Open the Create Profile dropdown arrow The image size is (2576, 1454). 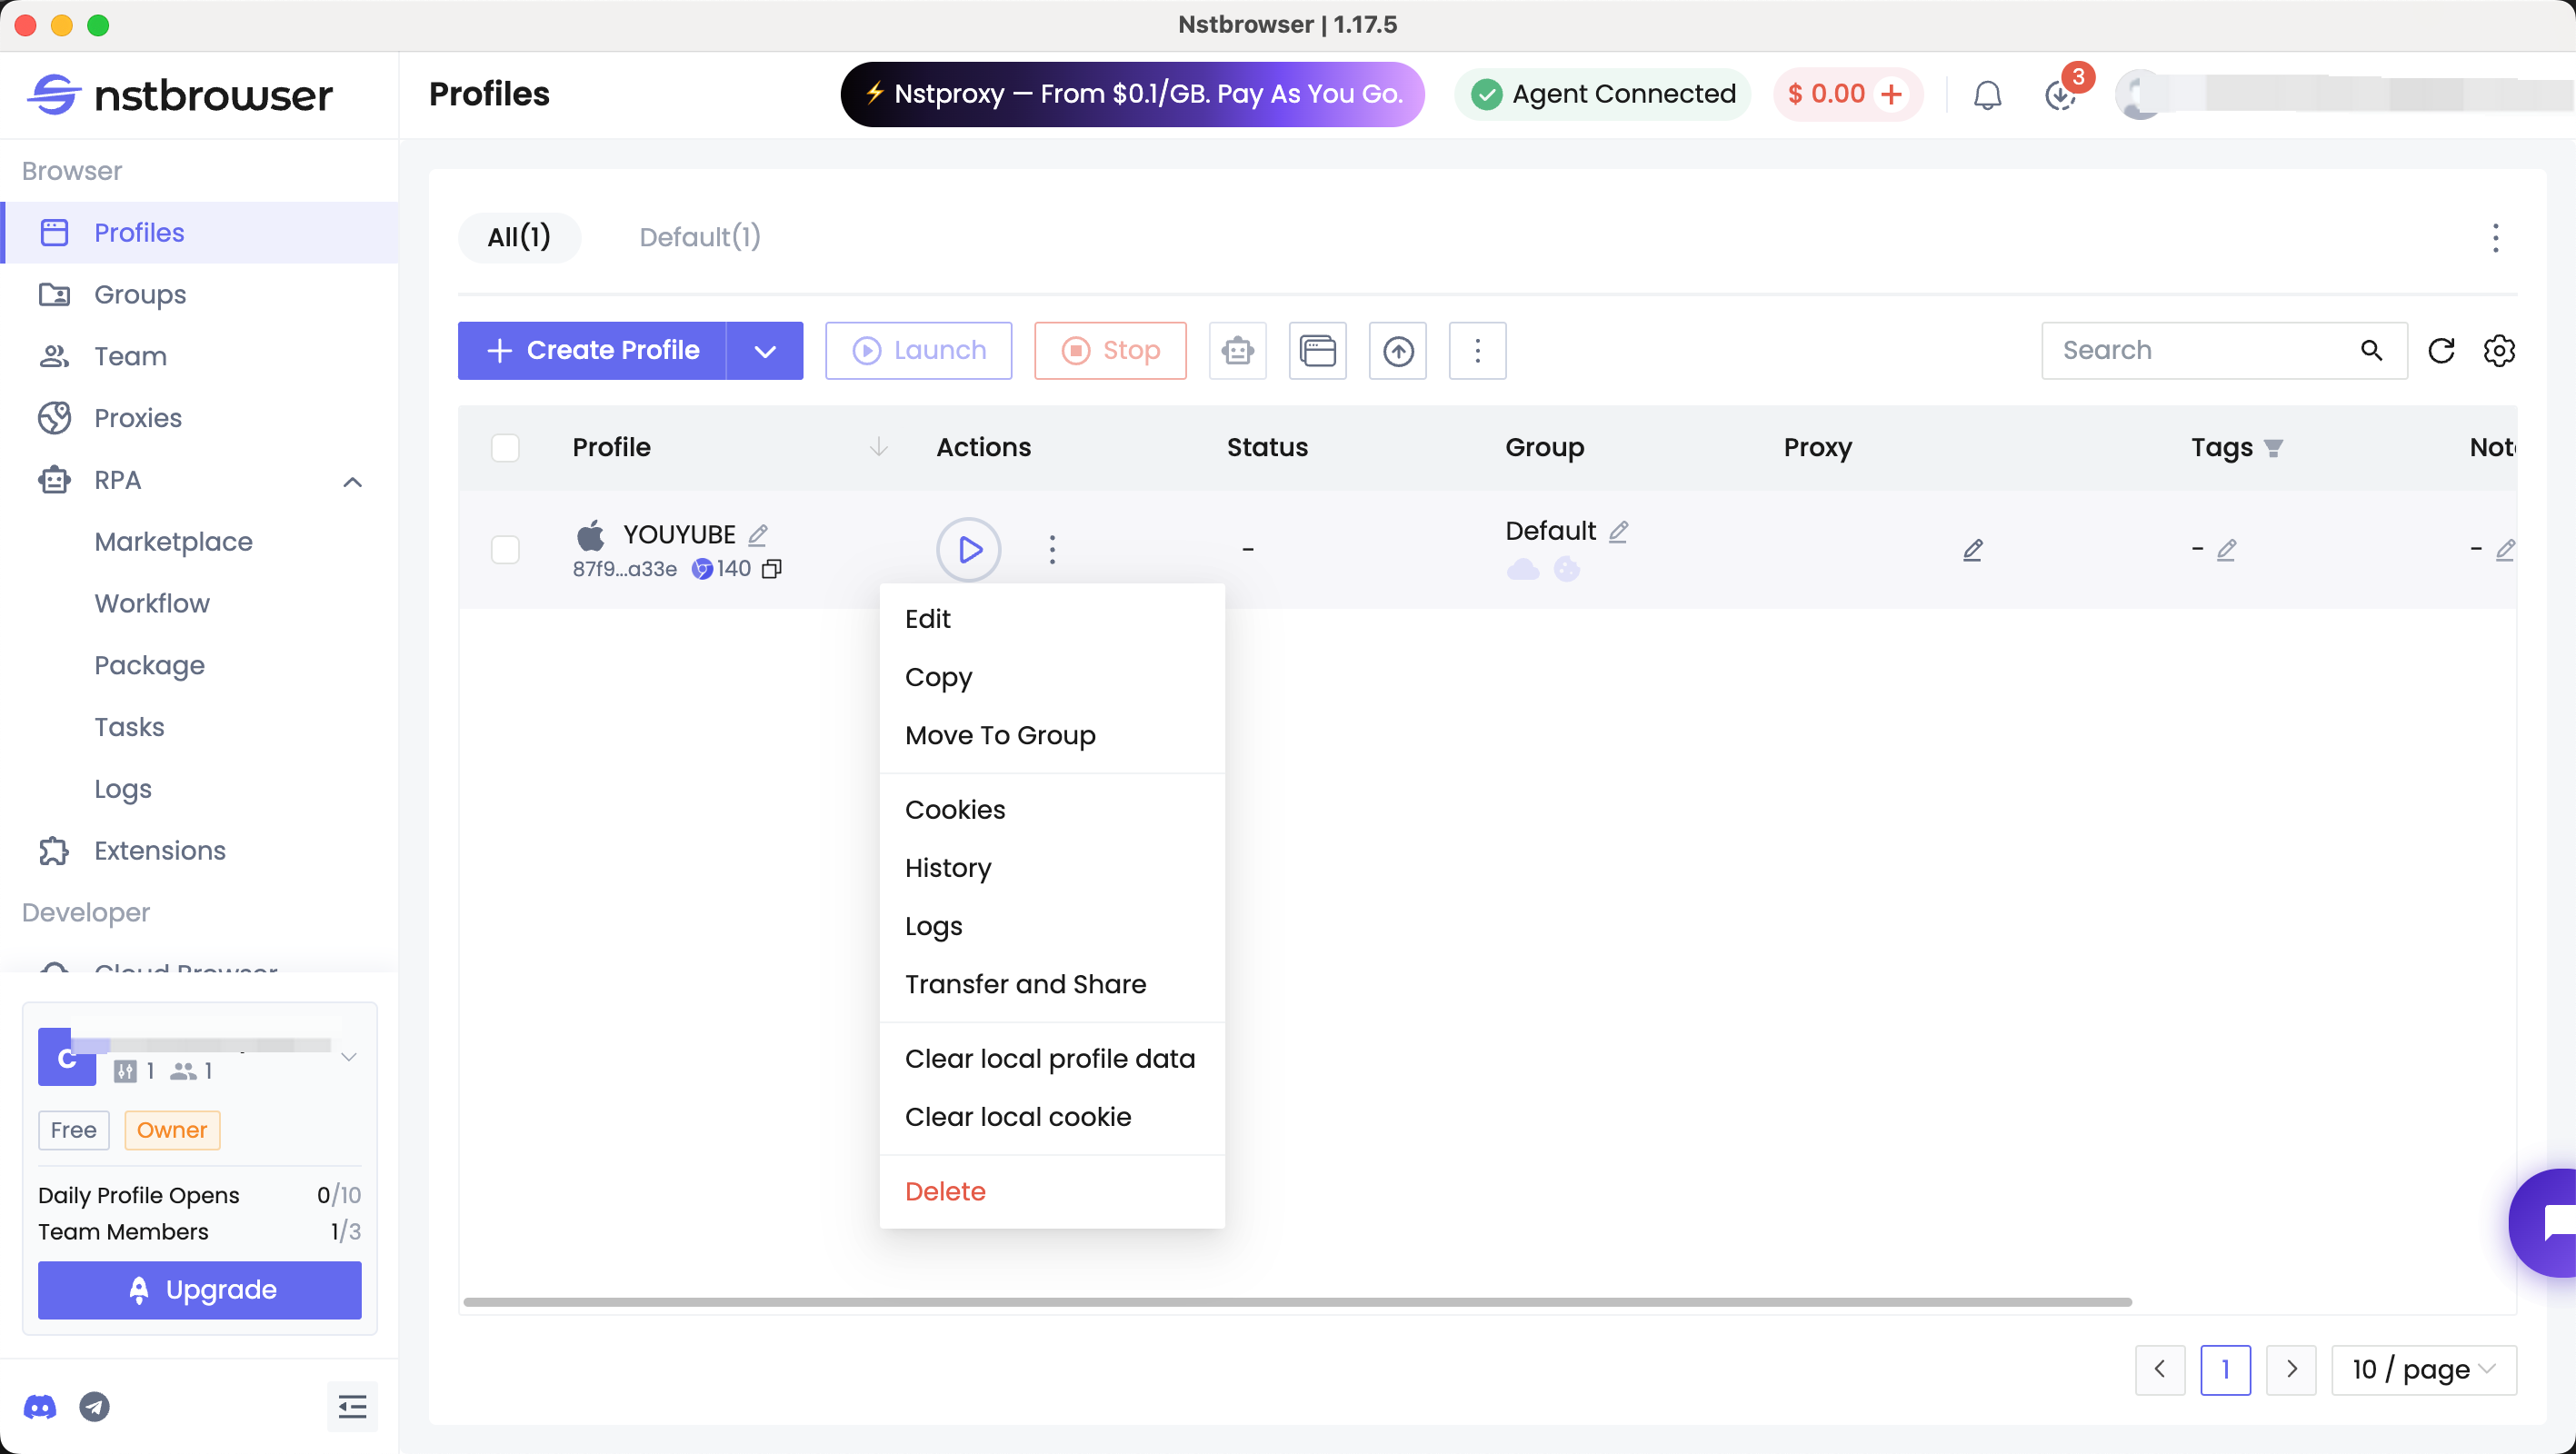tap(765, 350)
